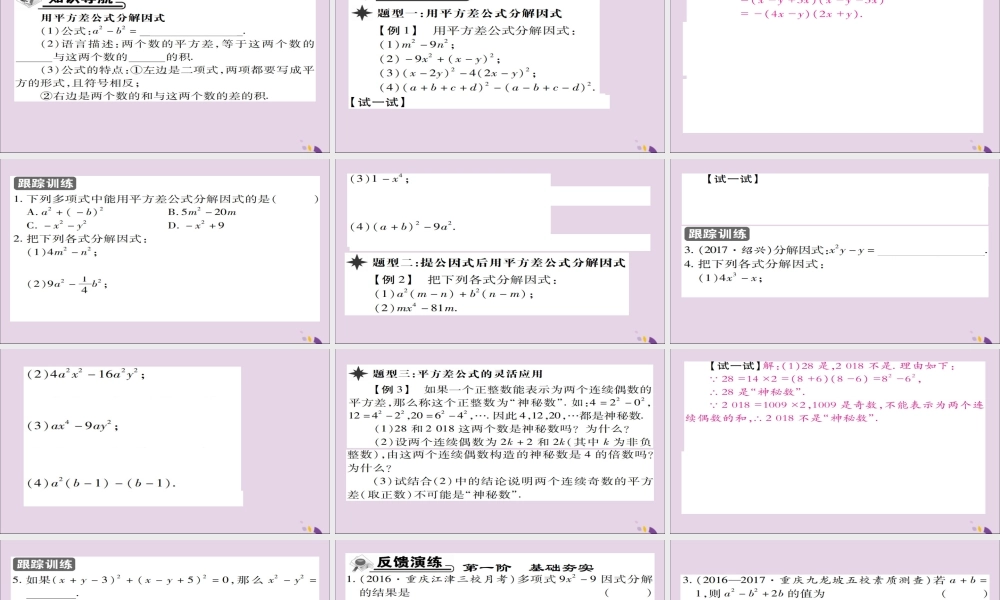Open the slide with 重庆九龙坡五校 question 3
The width and height of the screenshot is (1000, 600).
835,569
